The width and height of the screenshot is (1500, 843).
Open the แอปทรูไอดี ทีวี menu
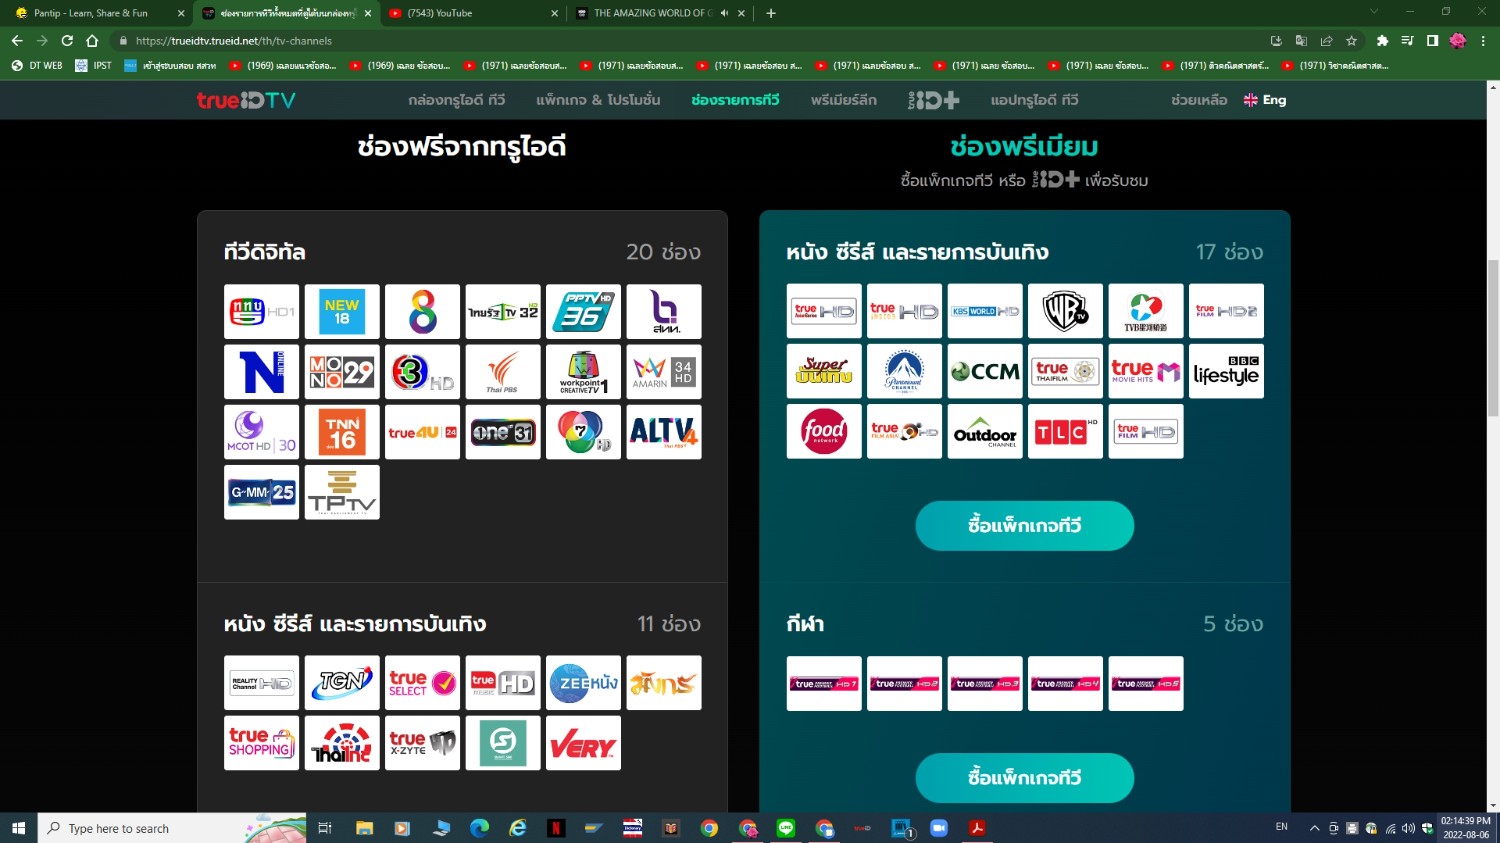pos(1035,100)
